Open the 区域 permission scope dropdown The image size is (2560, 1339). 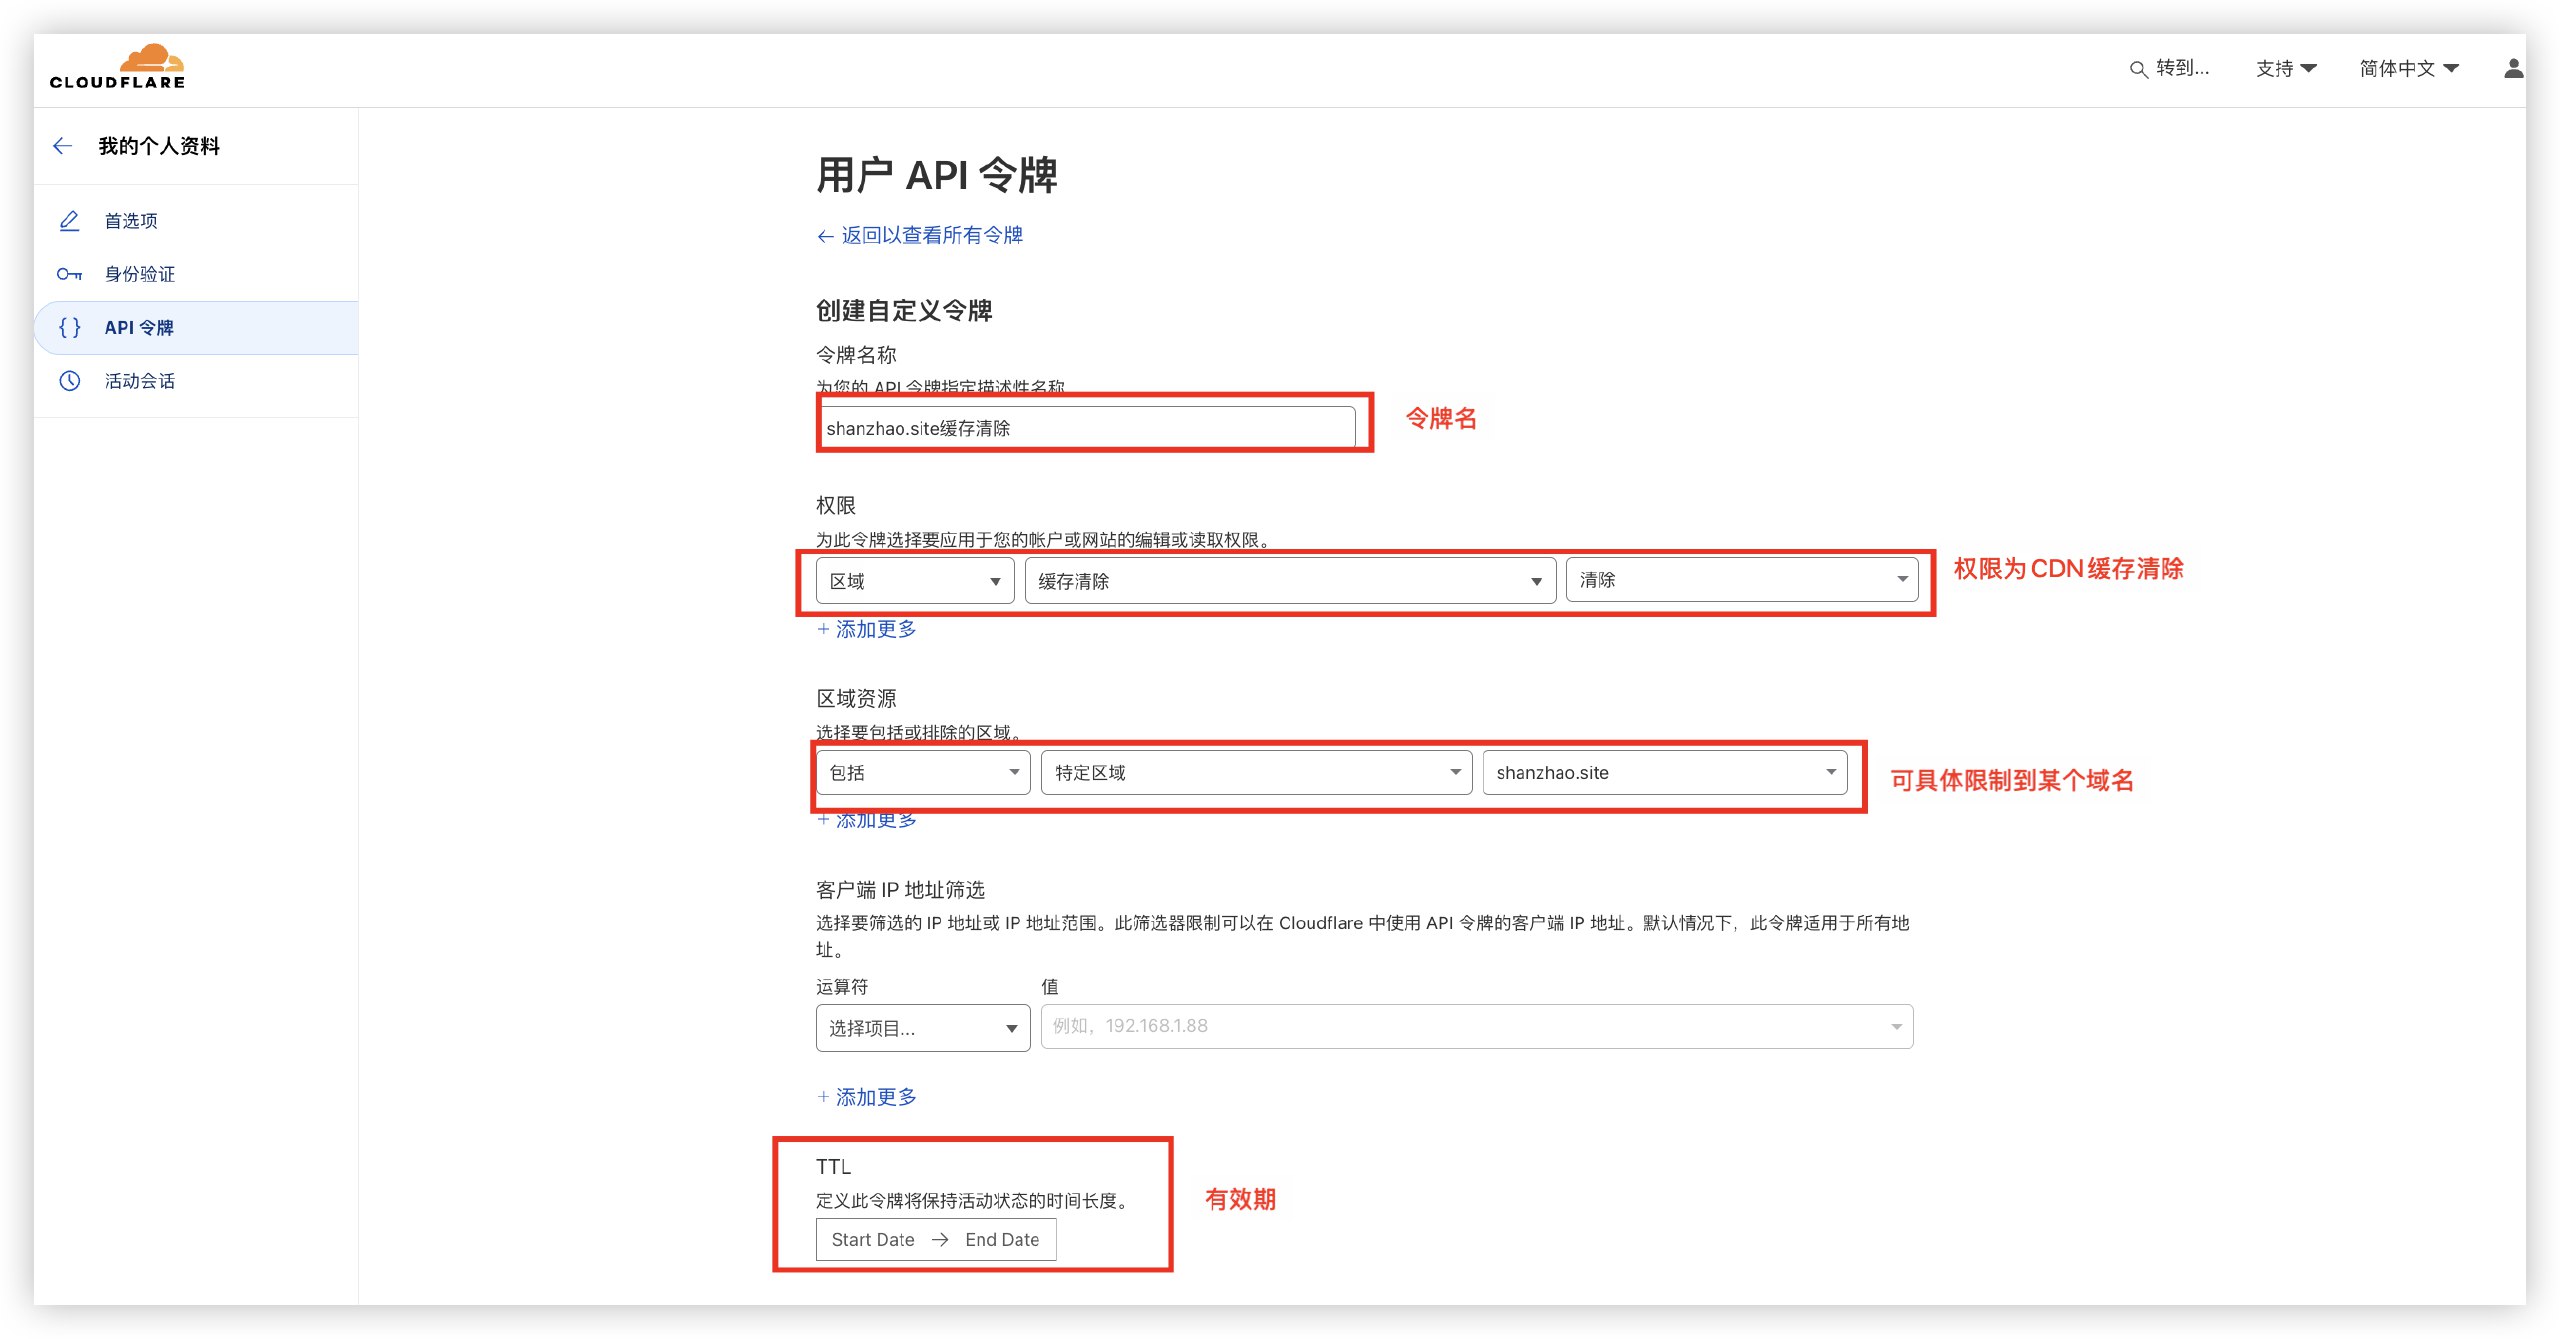pyautogui.click(x=915, y=581)
